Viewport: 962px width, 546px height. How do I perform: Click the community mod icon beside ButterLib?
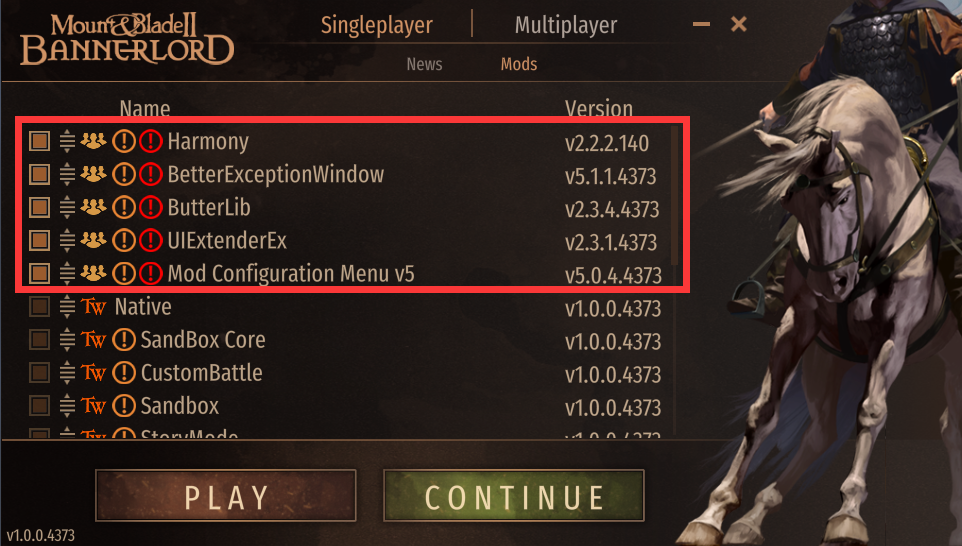click(x=93, y=207)
